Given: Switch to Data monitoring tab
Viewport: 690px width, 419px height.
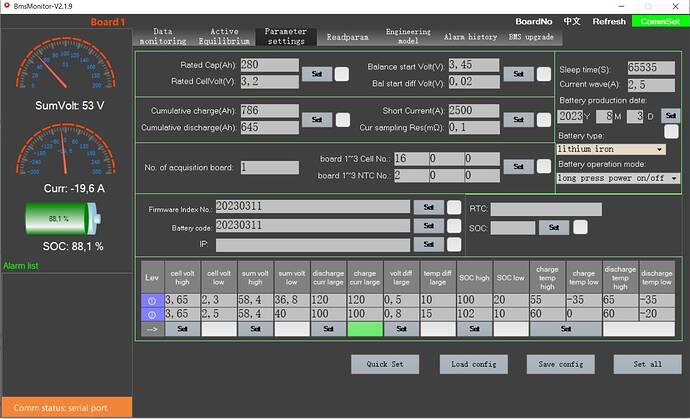Looking at the screenshot, I should coord(163,36).
